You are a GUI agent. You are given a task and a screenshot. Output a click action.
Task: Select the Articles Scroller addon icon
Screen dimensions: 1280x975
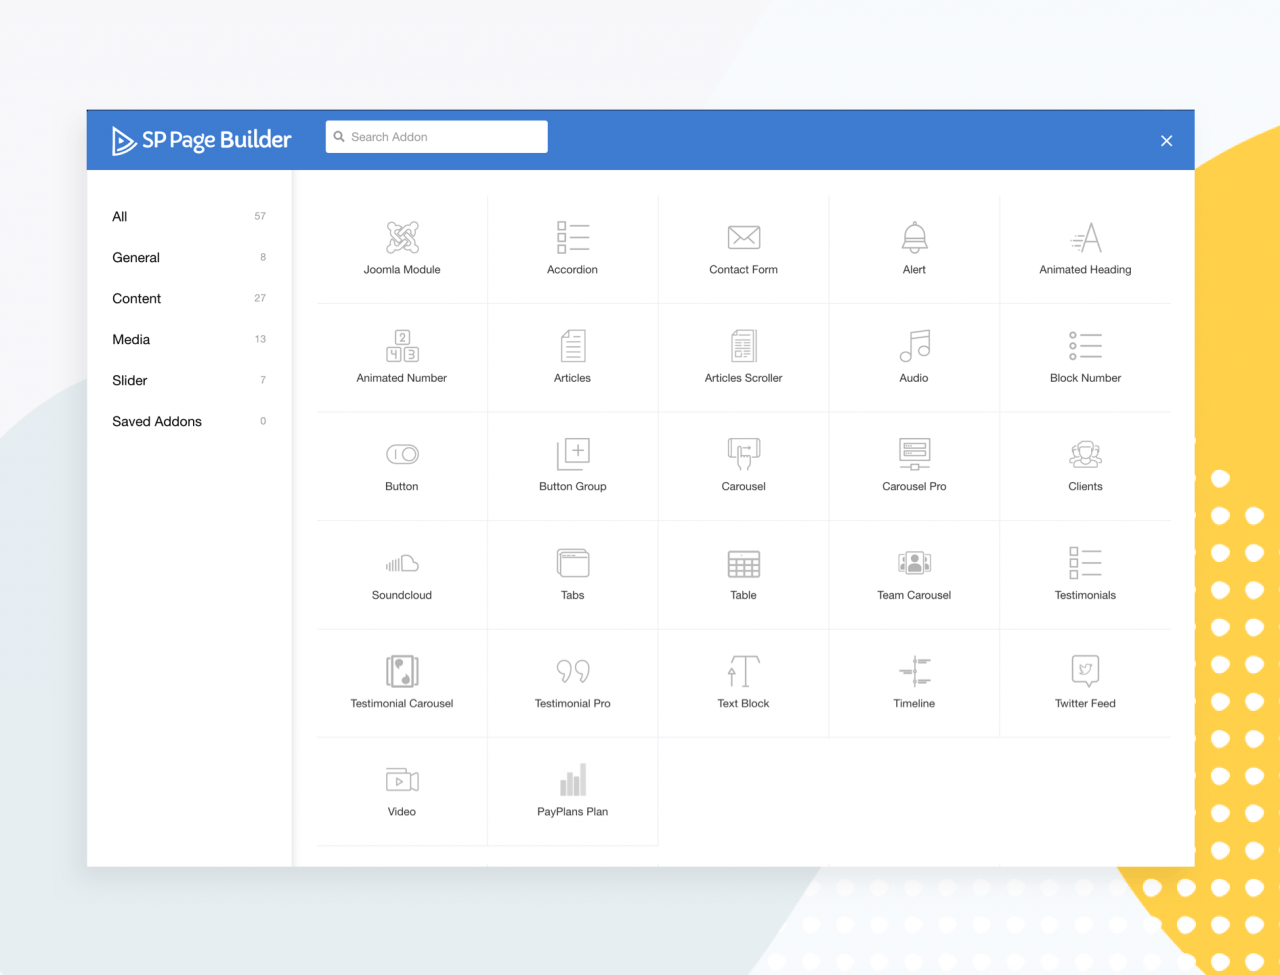pyautogui.click(x=744, y=346)
